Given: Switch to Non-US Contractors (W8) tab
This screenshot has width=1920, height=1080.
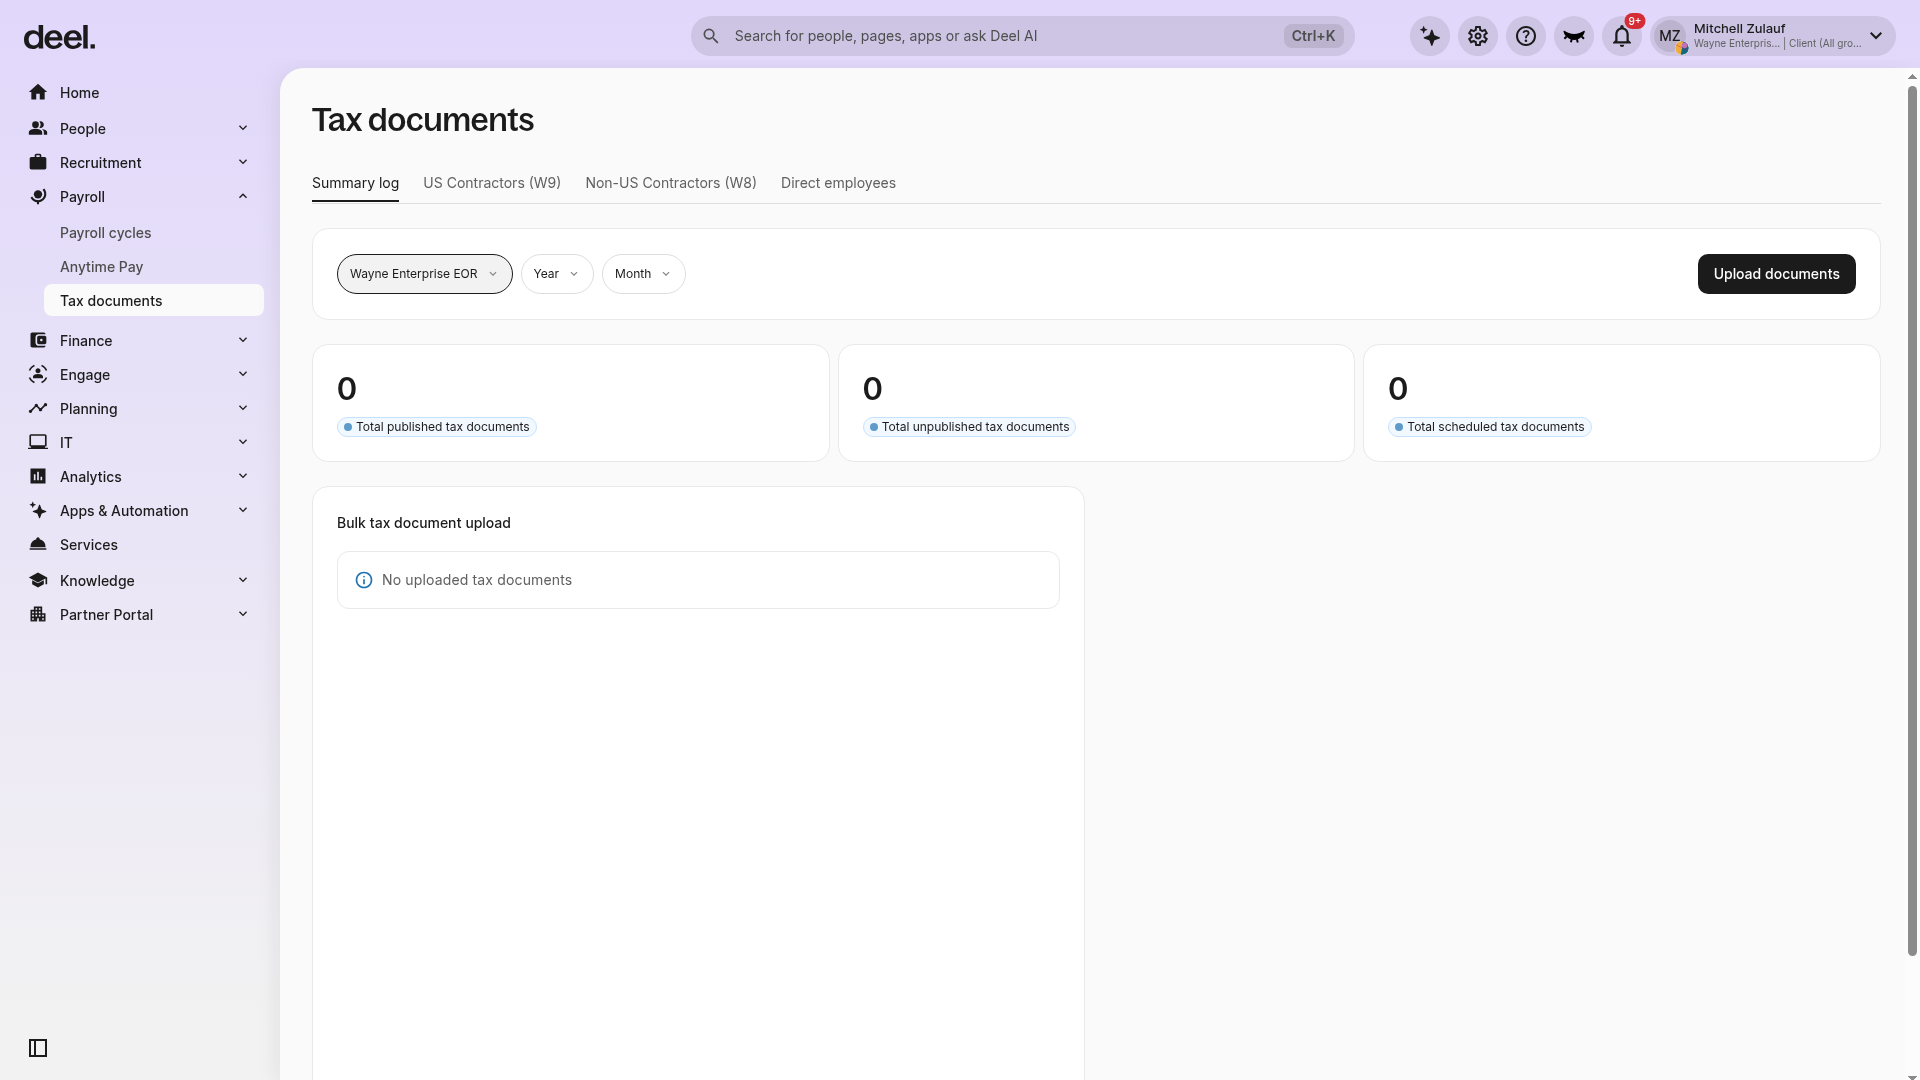Looking at the screenshot, I should [671, 183].
